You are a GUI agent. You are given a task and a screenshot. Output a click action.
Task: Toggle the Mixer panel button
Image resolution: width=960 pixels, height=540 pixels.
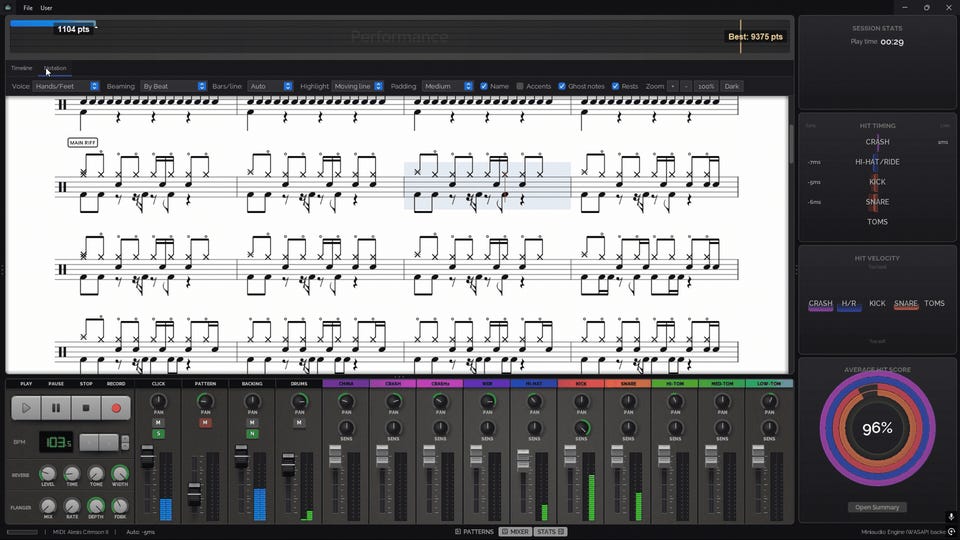coord(516,531)
